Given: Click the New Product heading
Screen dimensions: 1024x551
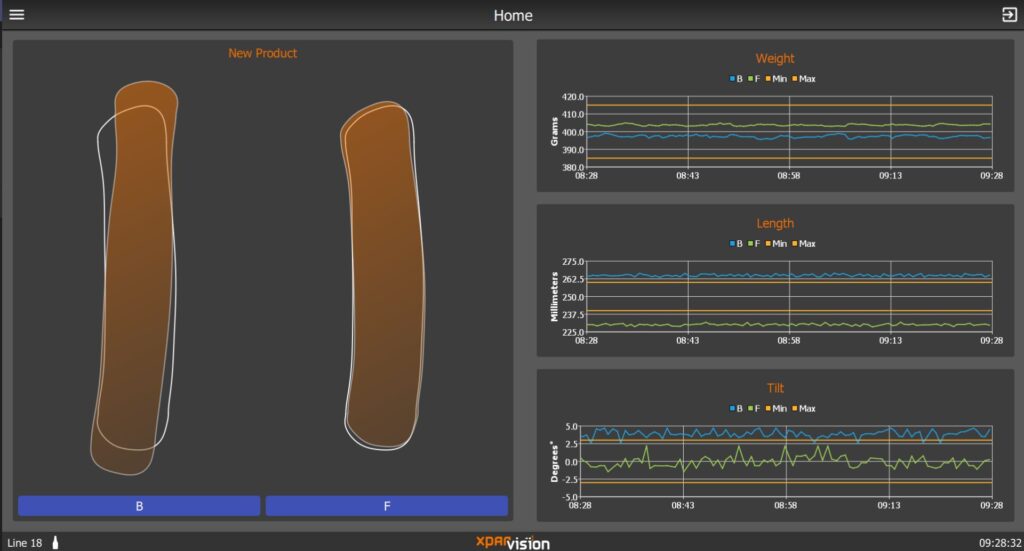Looking at the screenshot, I should pyautogui.click(x=262, y=53).
